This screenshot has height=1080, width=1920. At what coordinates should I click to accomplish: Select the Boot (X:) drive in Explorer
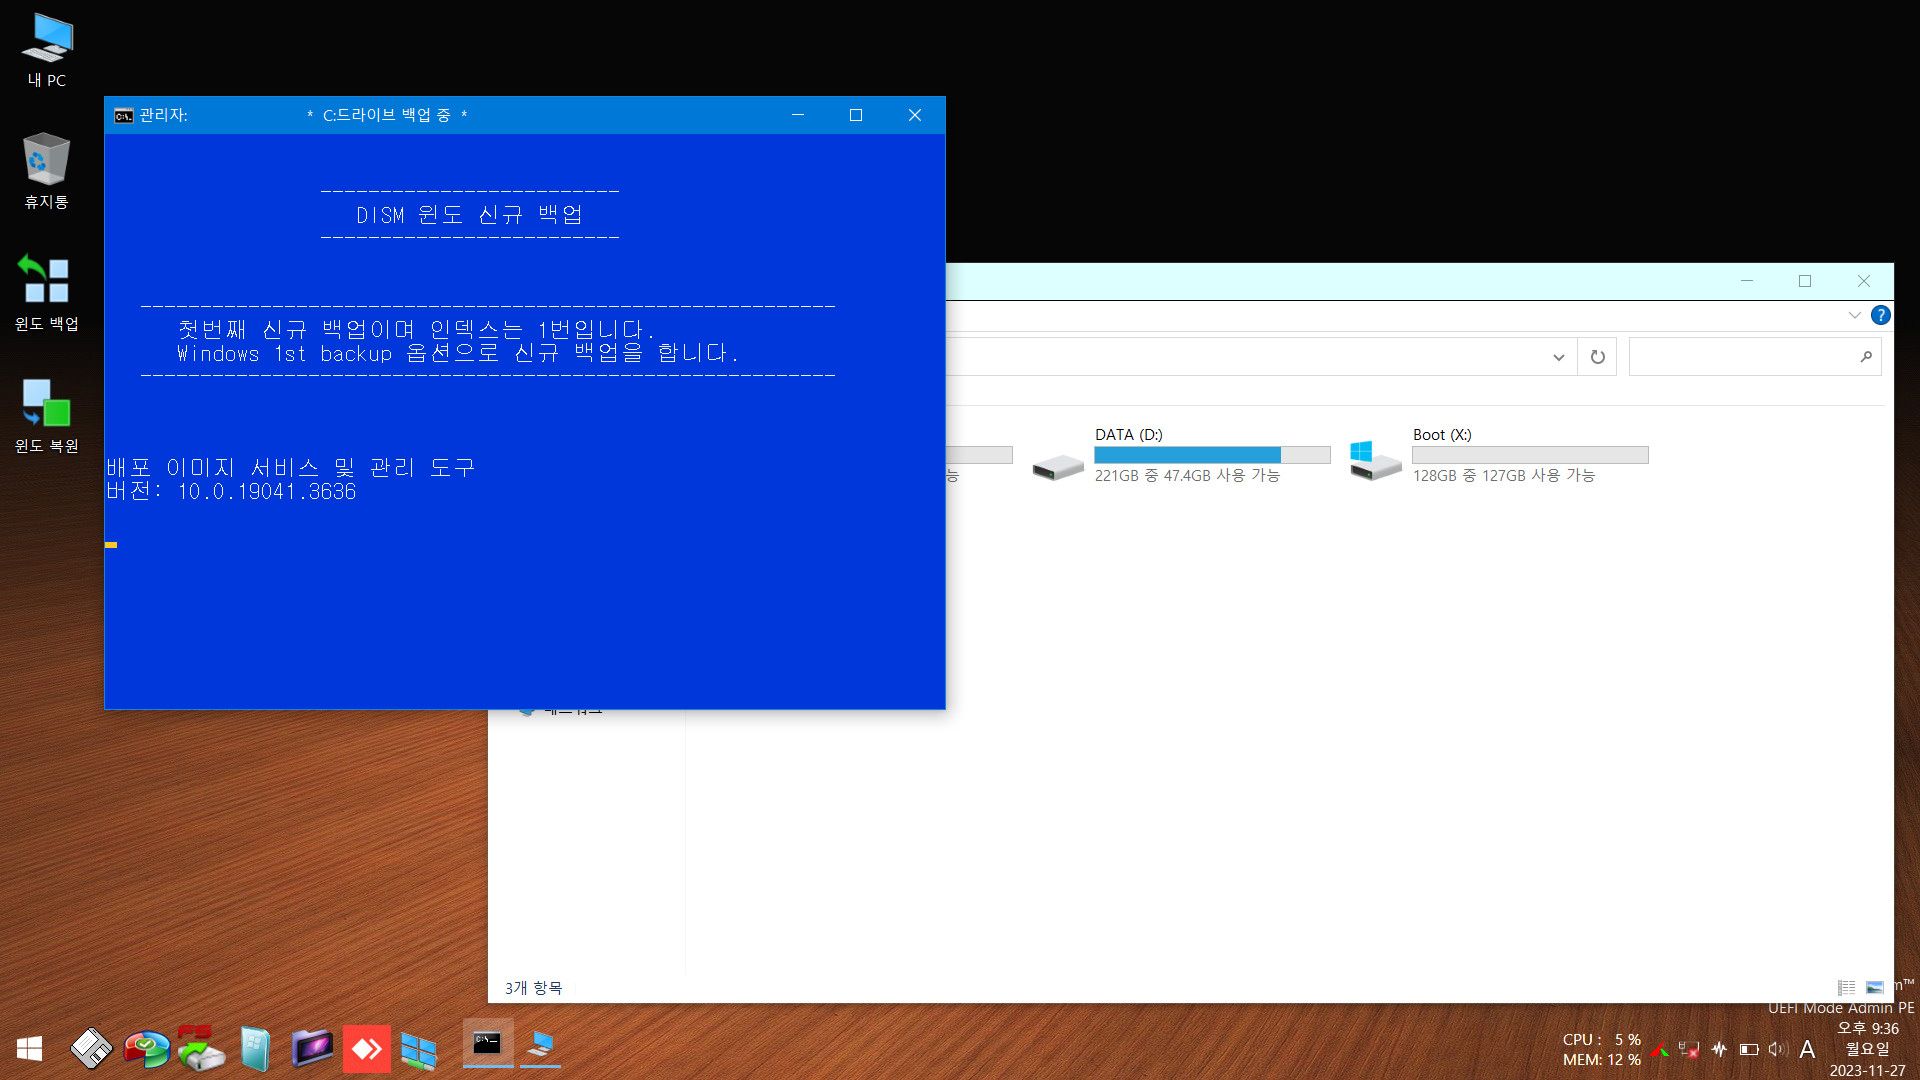(1499, 455)
